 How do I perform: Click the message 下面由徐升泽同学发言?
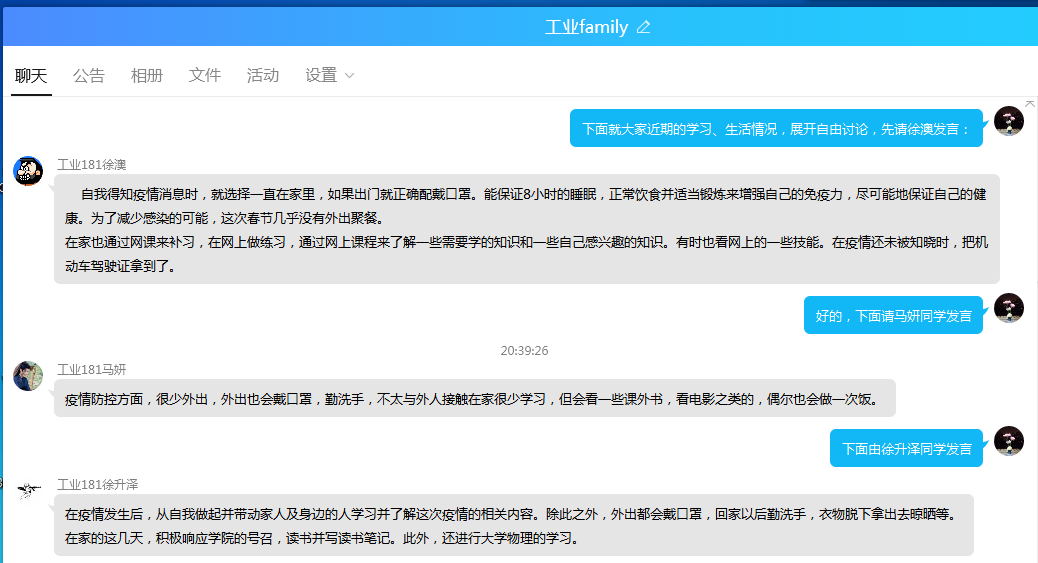click(906, 448)
